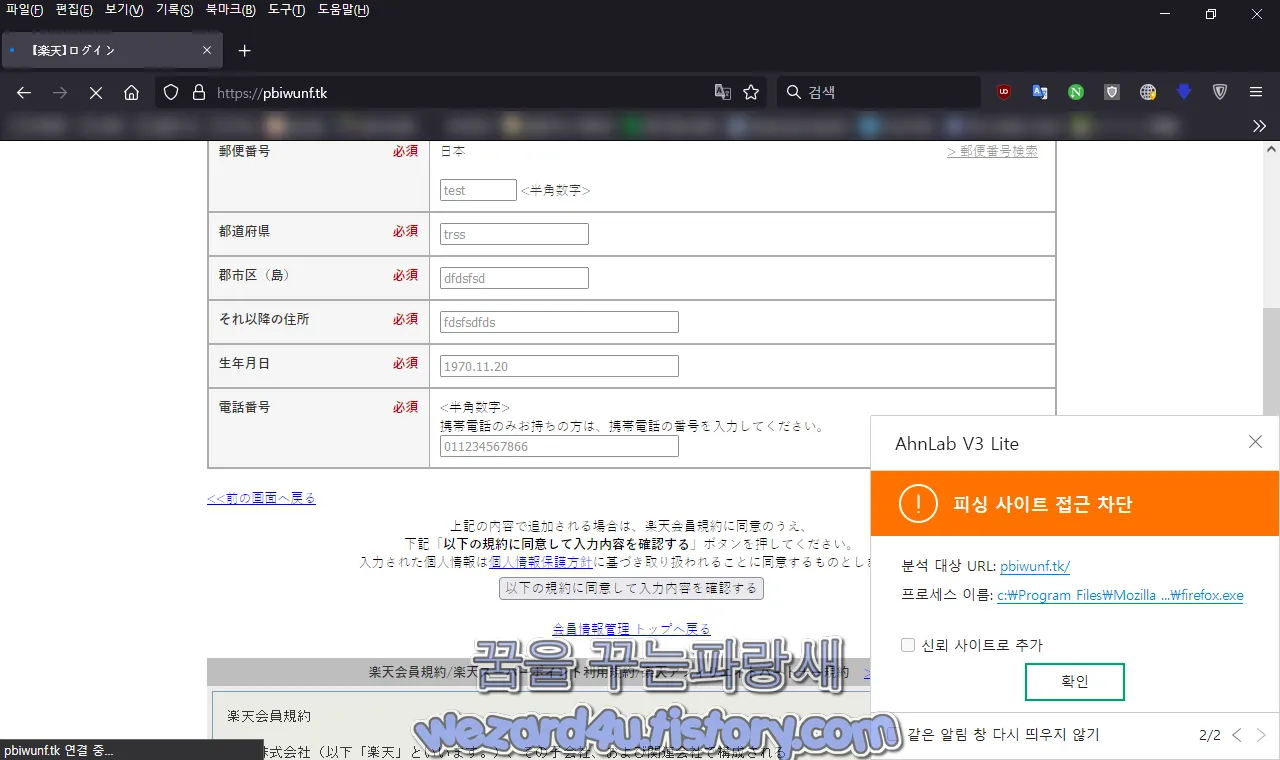
Task: Click the postal code field containing test
Action: (478, 190)
